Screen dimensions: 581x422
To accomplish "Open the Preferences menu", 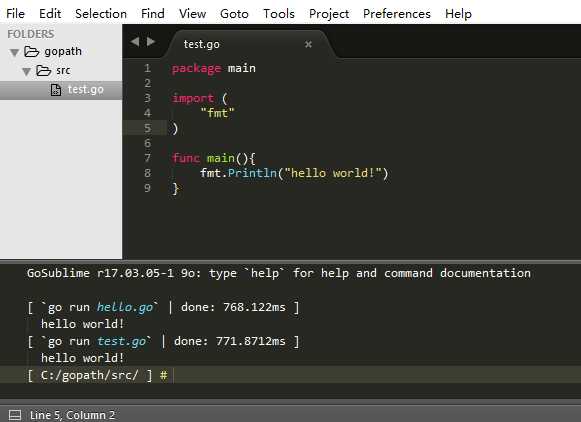I will pos(397,14).
